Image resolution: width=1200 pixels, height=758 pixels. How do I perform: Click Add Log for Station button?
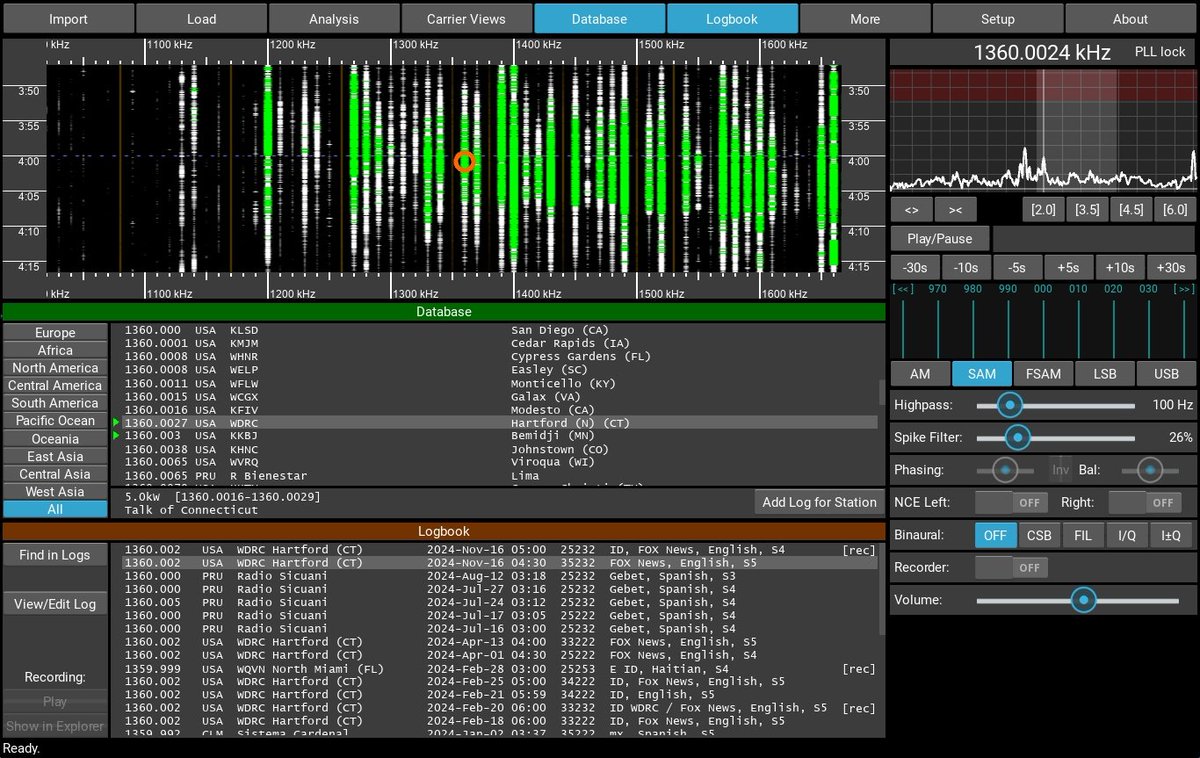click(819, 502)
